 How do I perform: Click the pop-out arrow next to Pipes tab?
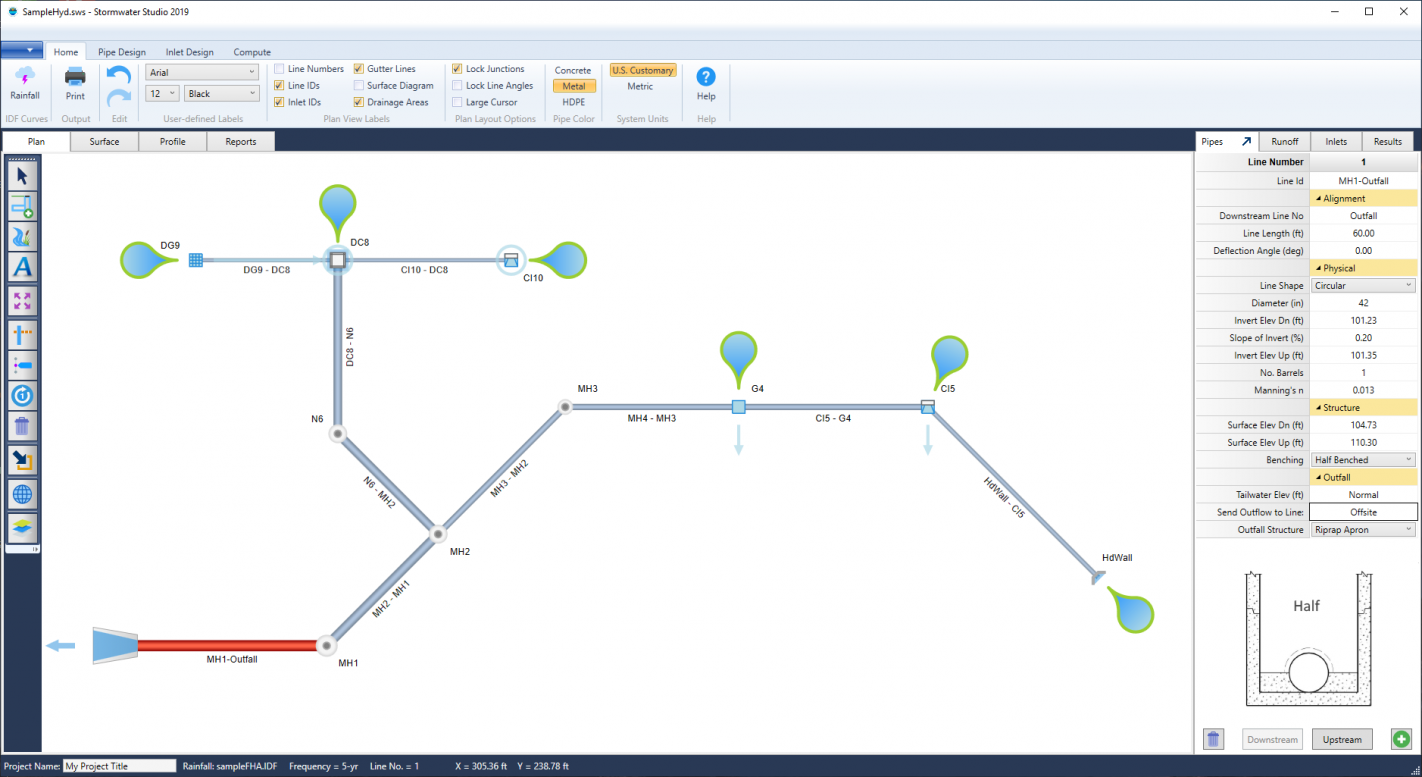[1246, 142]
